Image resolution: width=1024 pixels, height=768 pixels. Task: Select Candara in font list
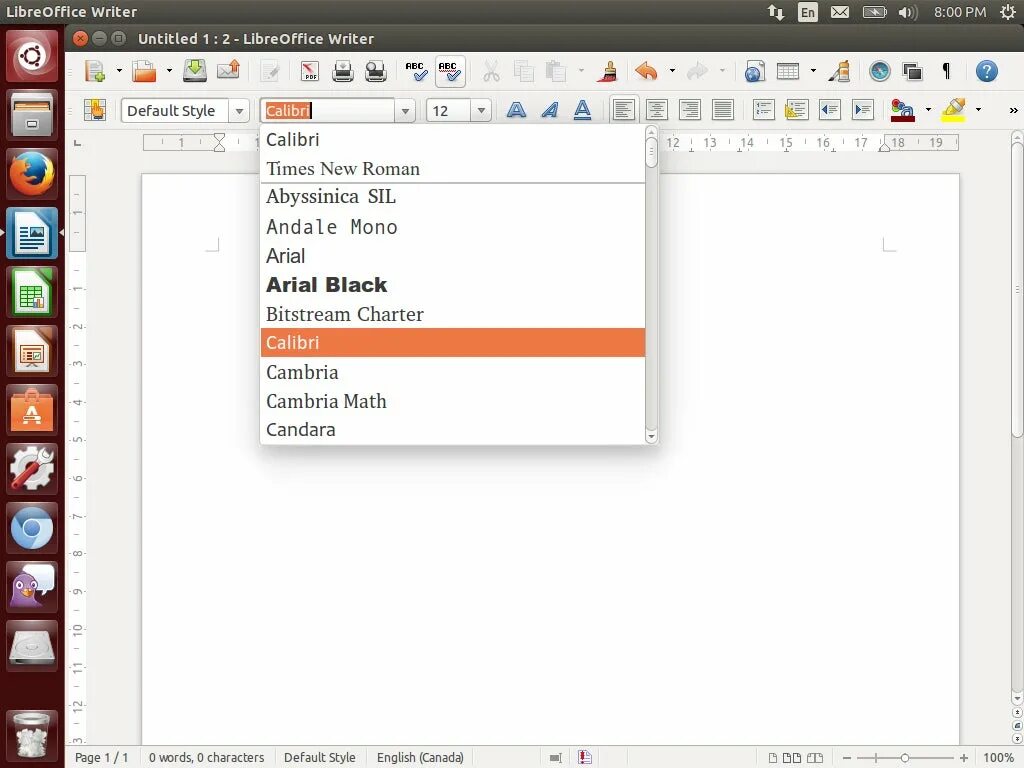tap(453, 430)
